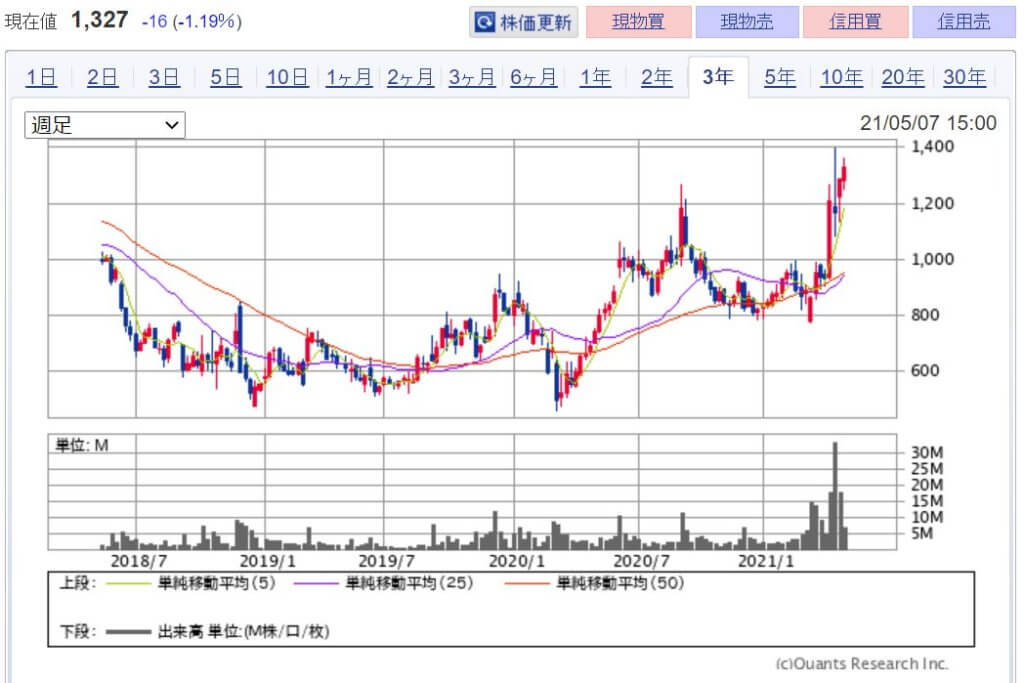Click the 信用売 button
Screen dimensions: 1024x683
click(x=964, y=22)
